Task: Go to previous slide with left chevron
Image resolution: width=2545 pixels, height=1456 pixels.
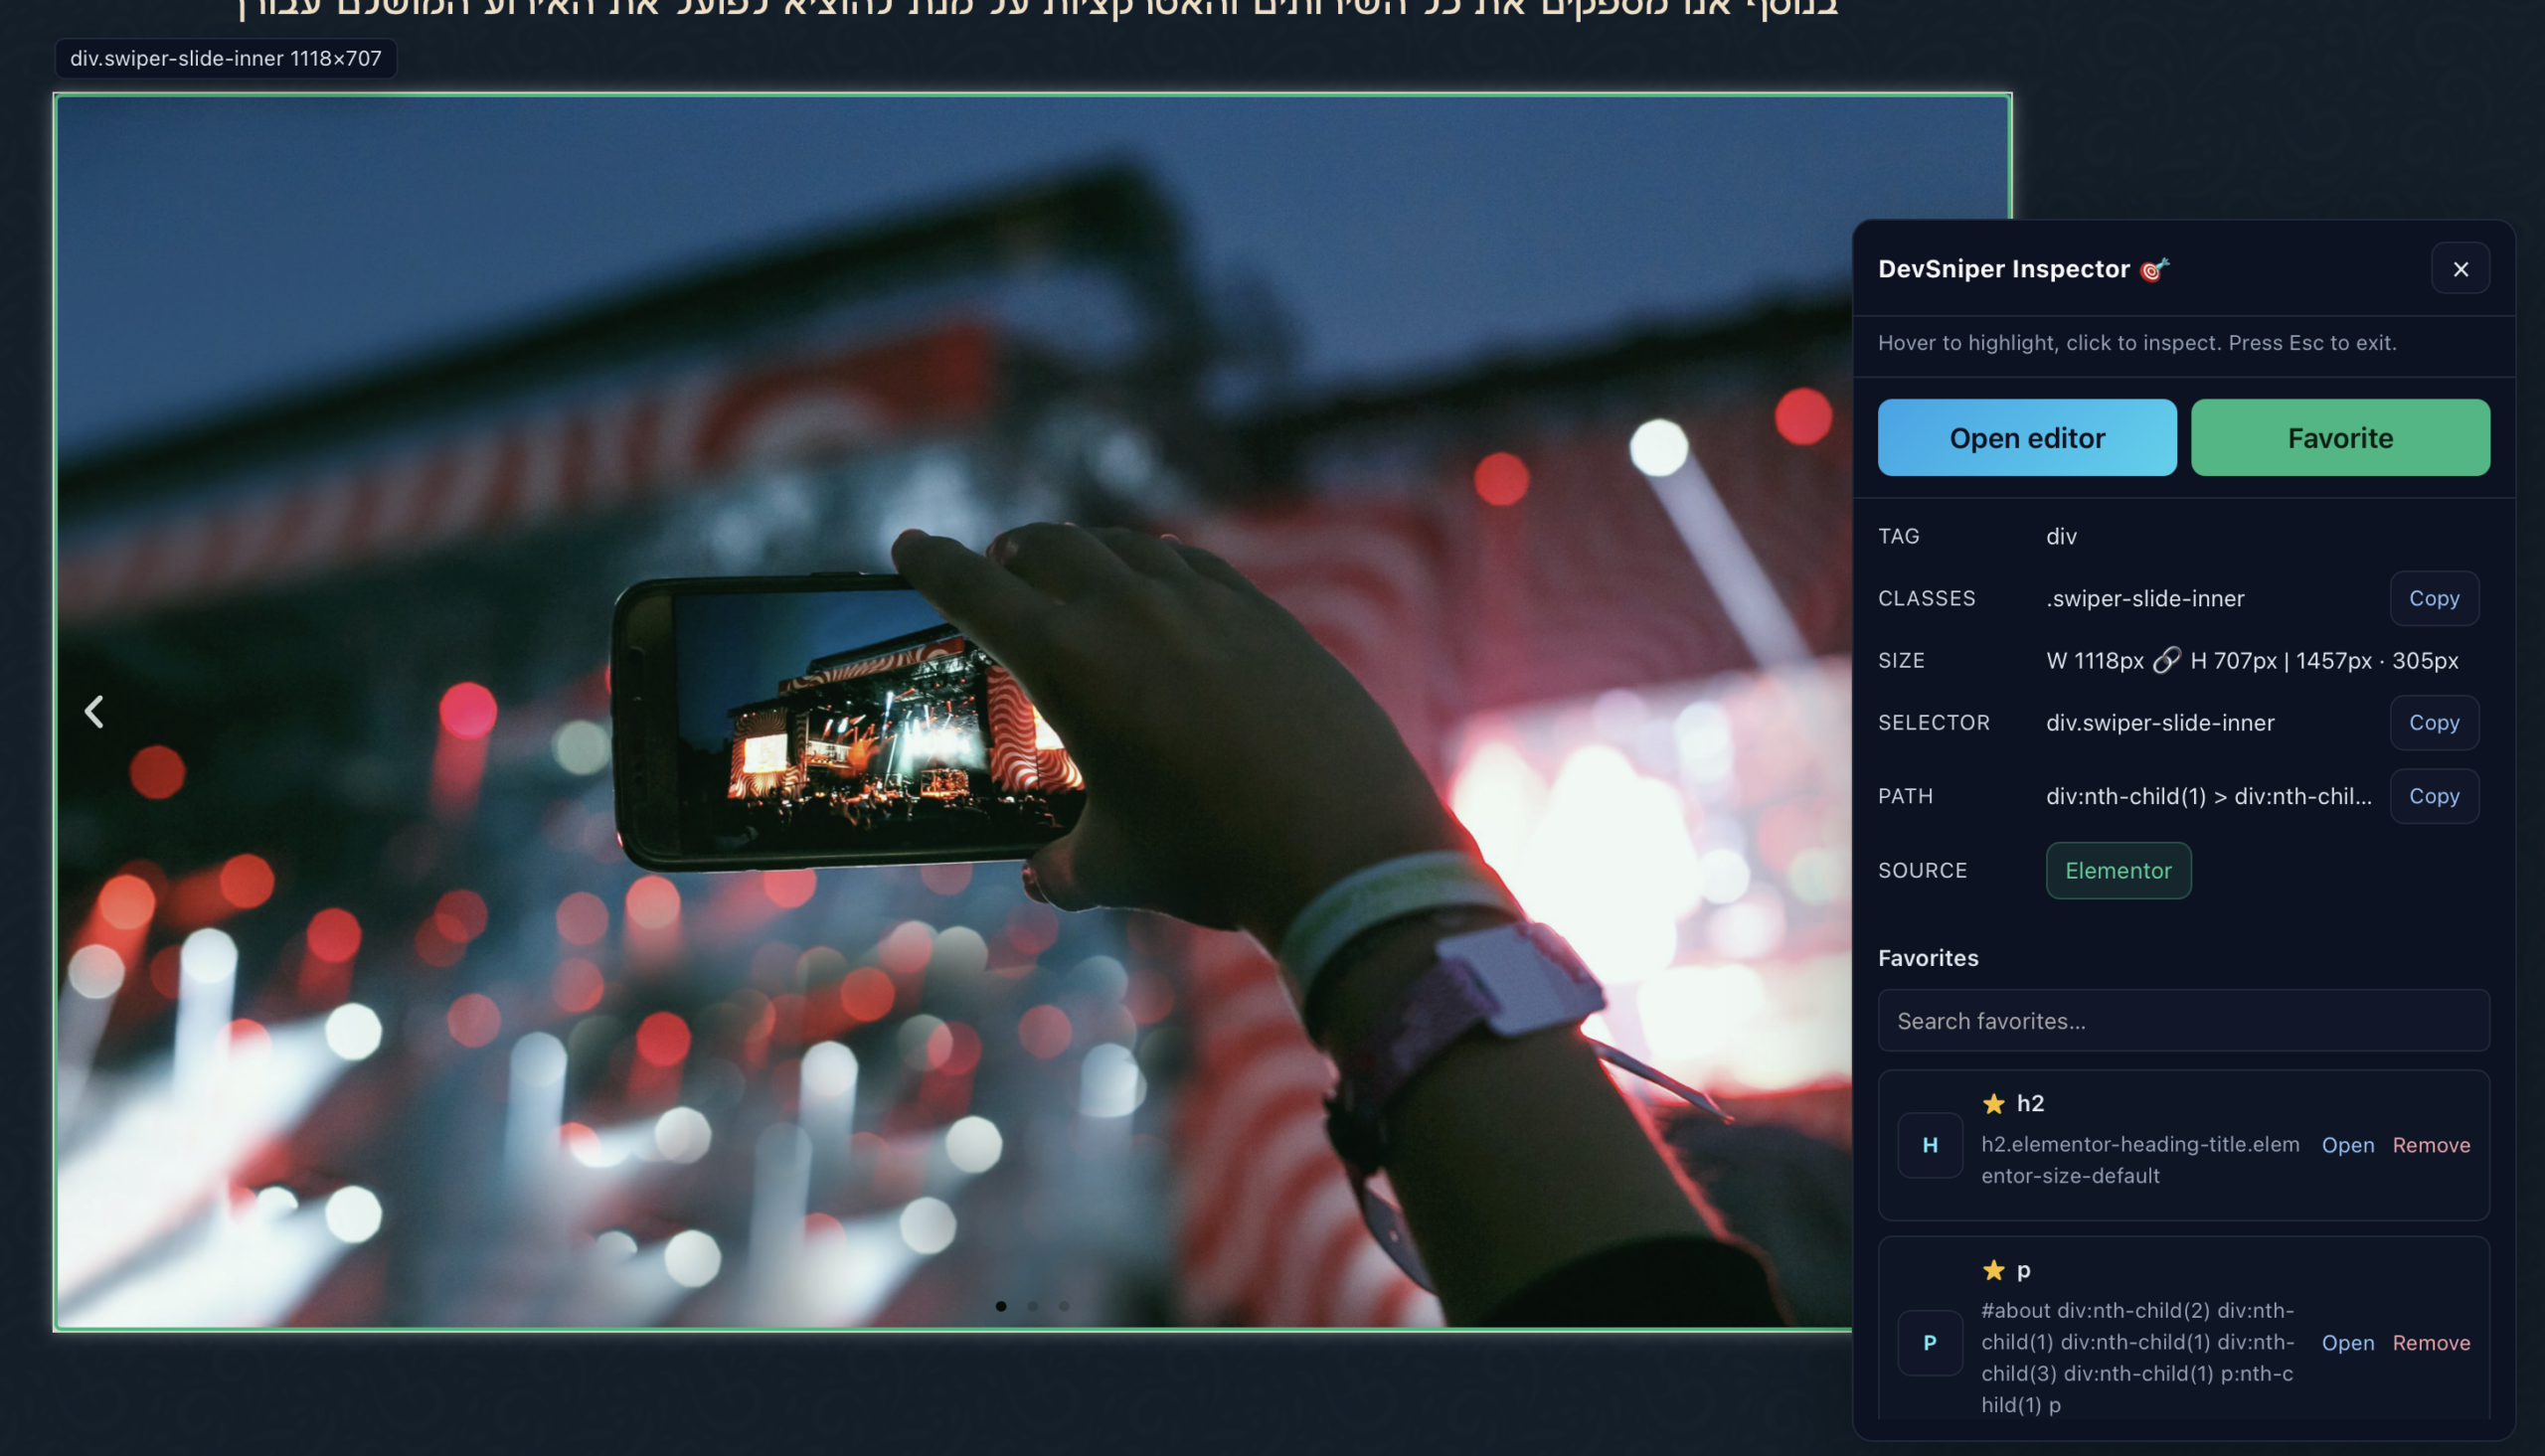Action: coord(94,712)
